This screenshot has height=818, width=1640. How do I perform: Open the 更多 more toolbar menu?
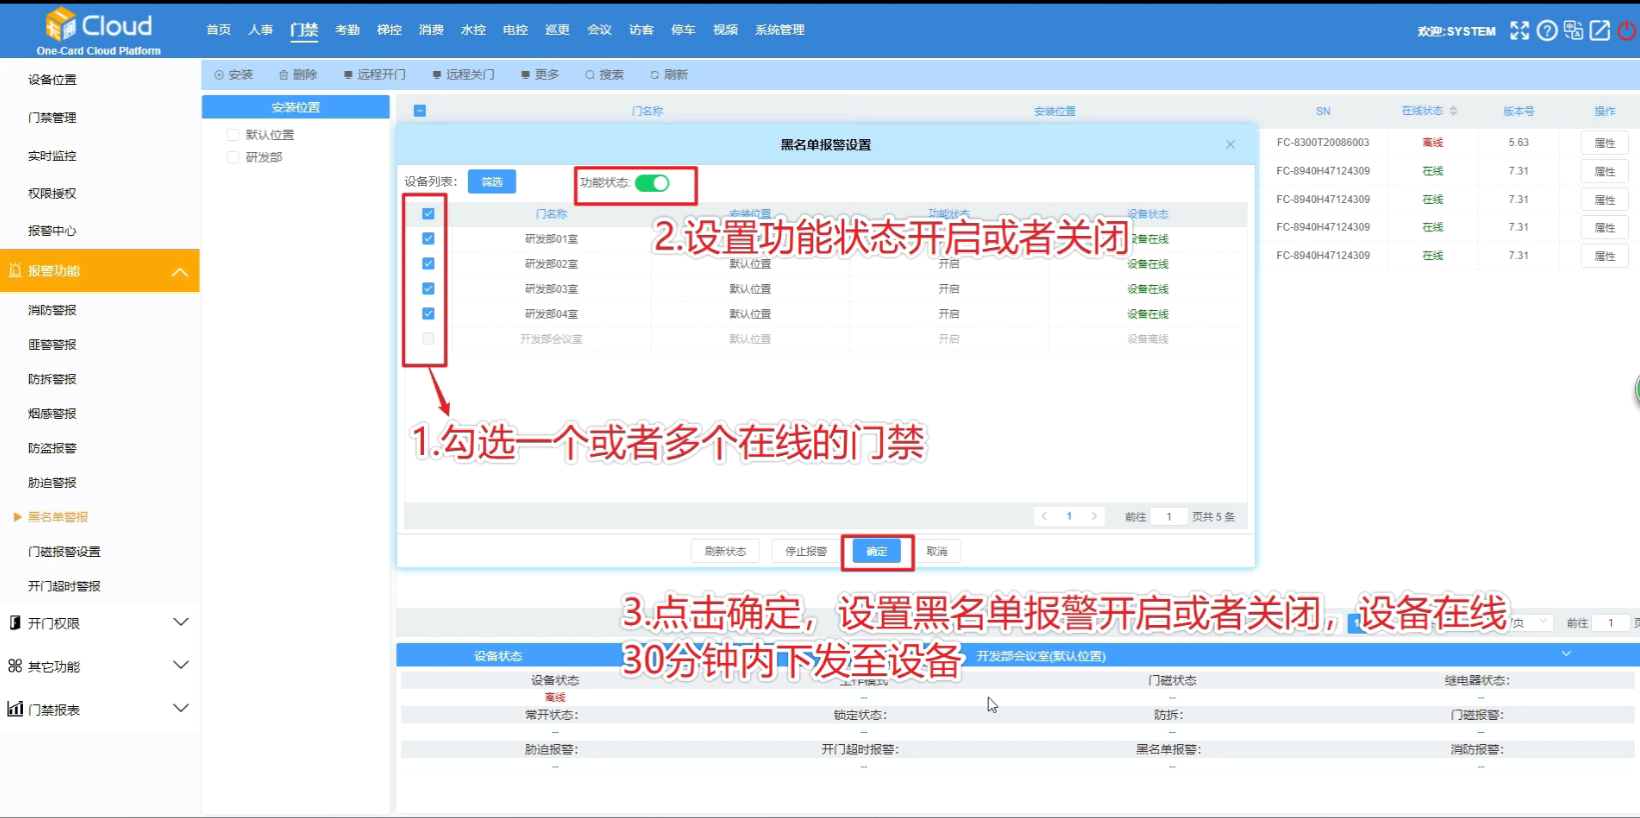tap(540, 75)
